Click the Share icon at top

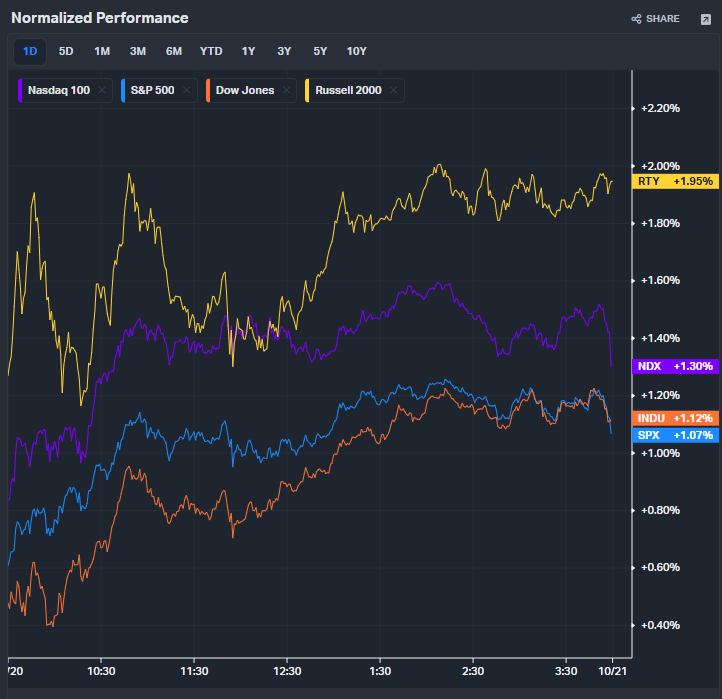click(x=637, y=19)
